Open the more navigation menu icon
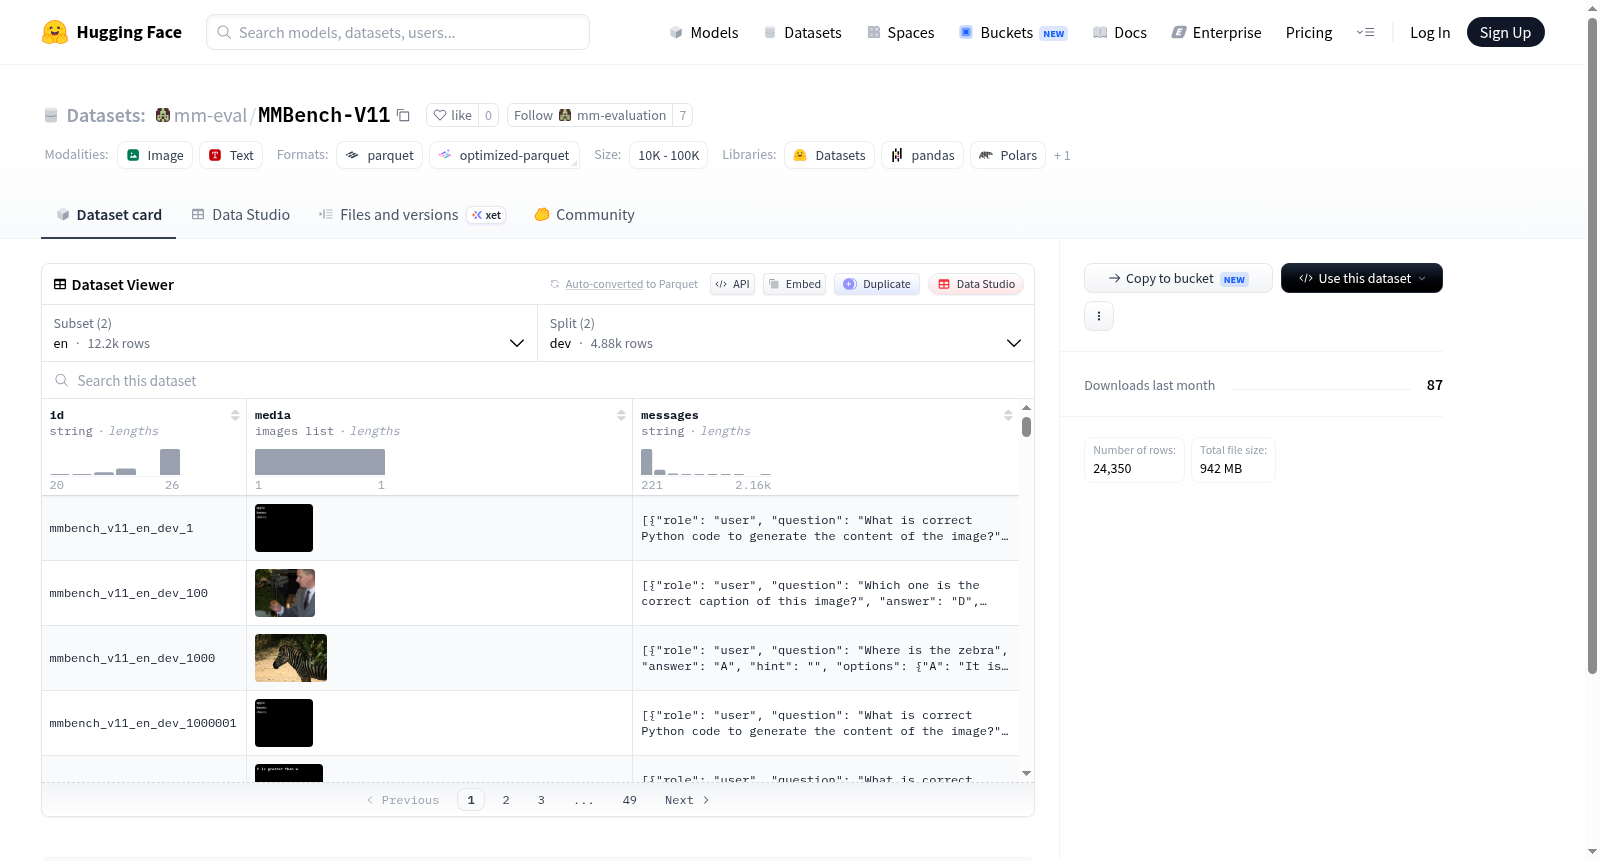This screenshot has height=861, width=1600. coord(1365,32)
